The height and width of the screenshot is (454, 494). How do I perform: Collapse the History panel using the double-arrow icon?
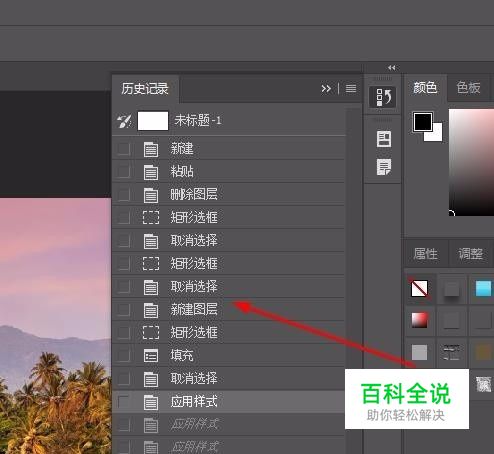326,88
